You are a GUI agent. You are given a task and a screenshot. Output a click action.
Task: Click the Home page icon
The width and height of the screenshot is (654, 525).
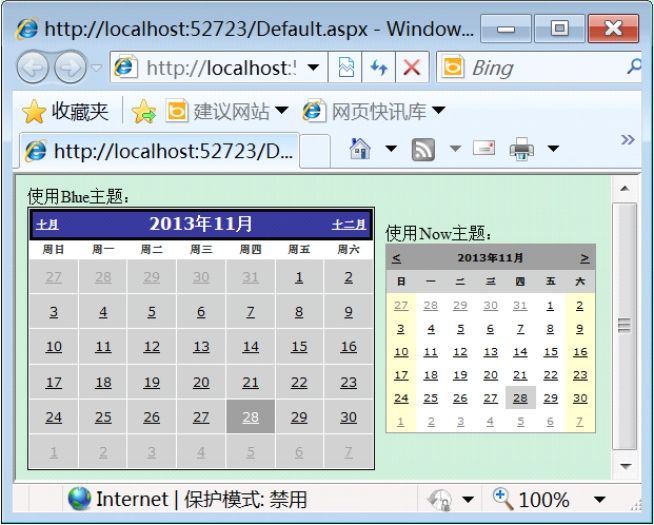[x=360, y=148]
